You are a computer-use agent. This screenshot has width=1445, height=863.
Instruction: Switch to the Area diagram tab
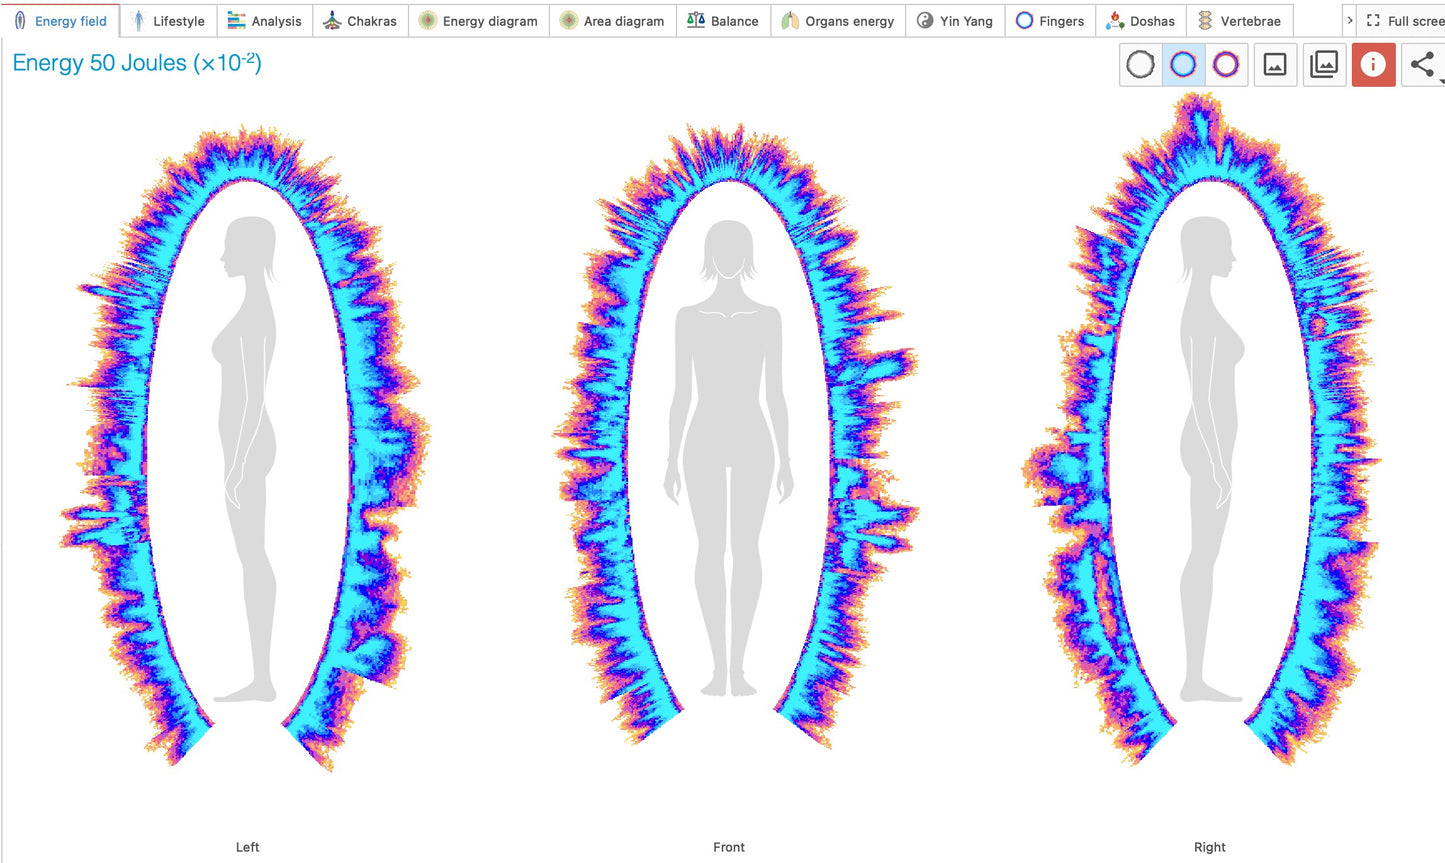[612, 21]
